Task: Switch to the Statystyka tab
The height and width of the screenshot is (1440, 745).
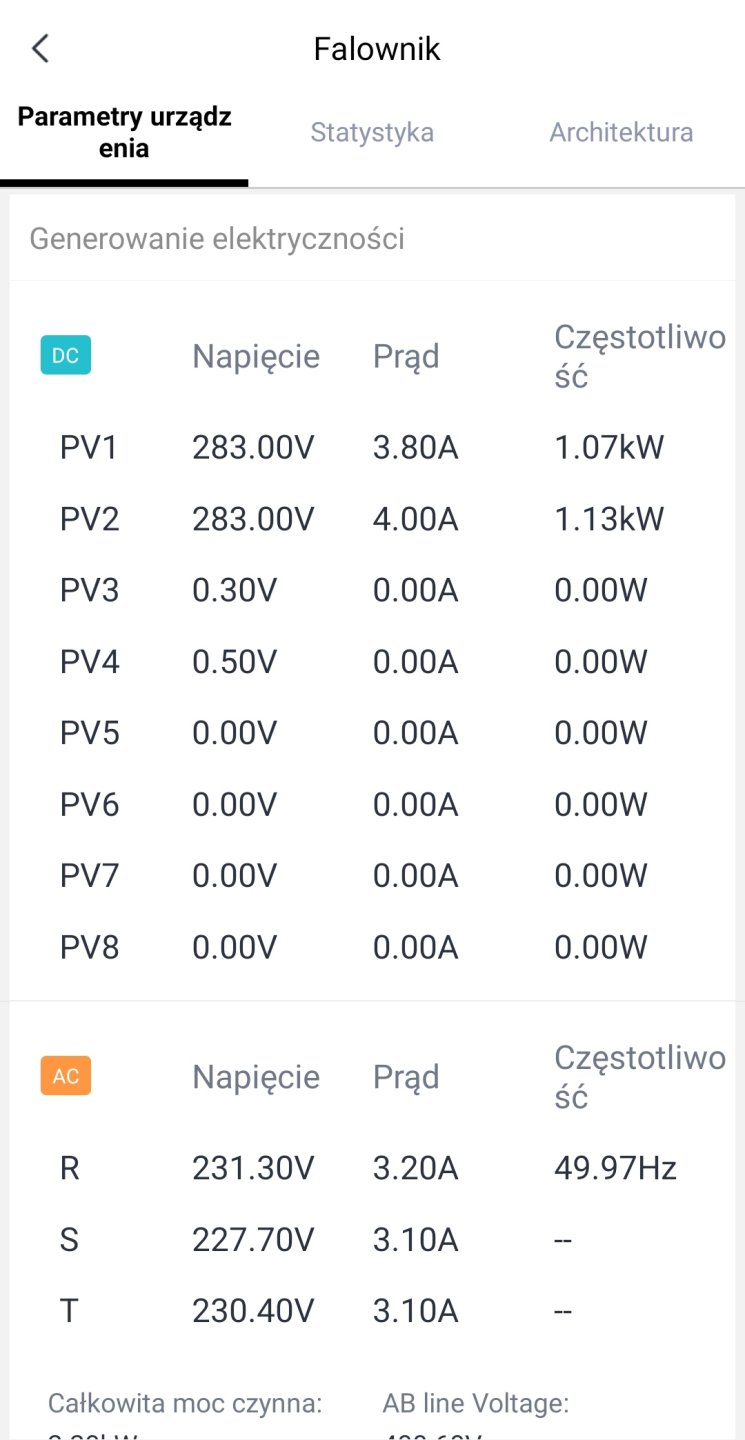Action: coord(372,133)
